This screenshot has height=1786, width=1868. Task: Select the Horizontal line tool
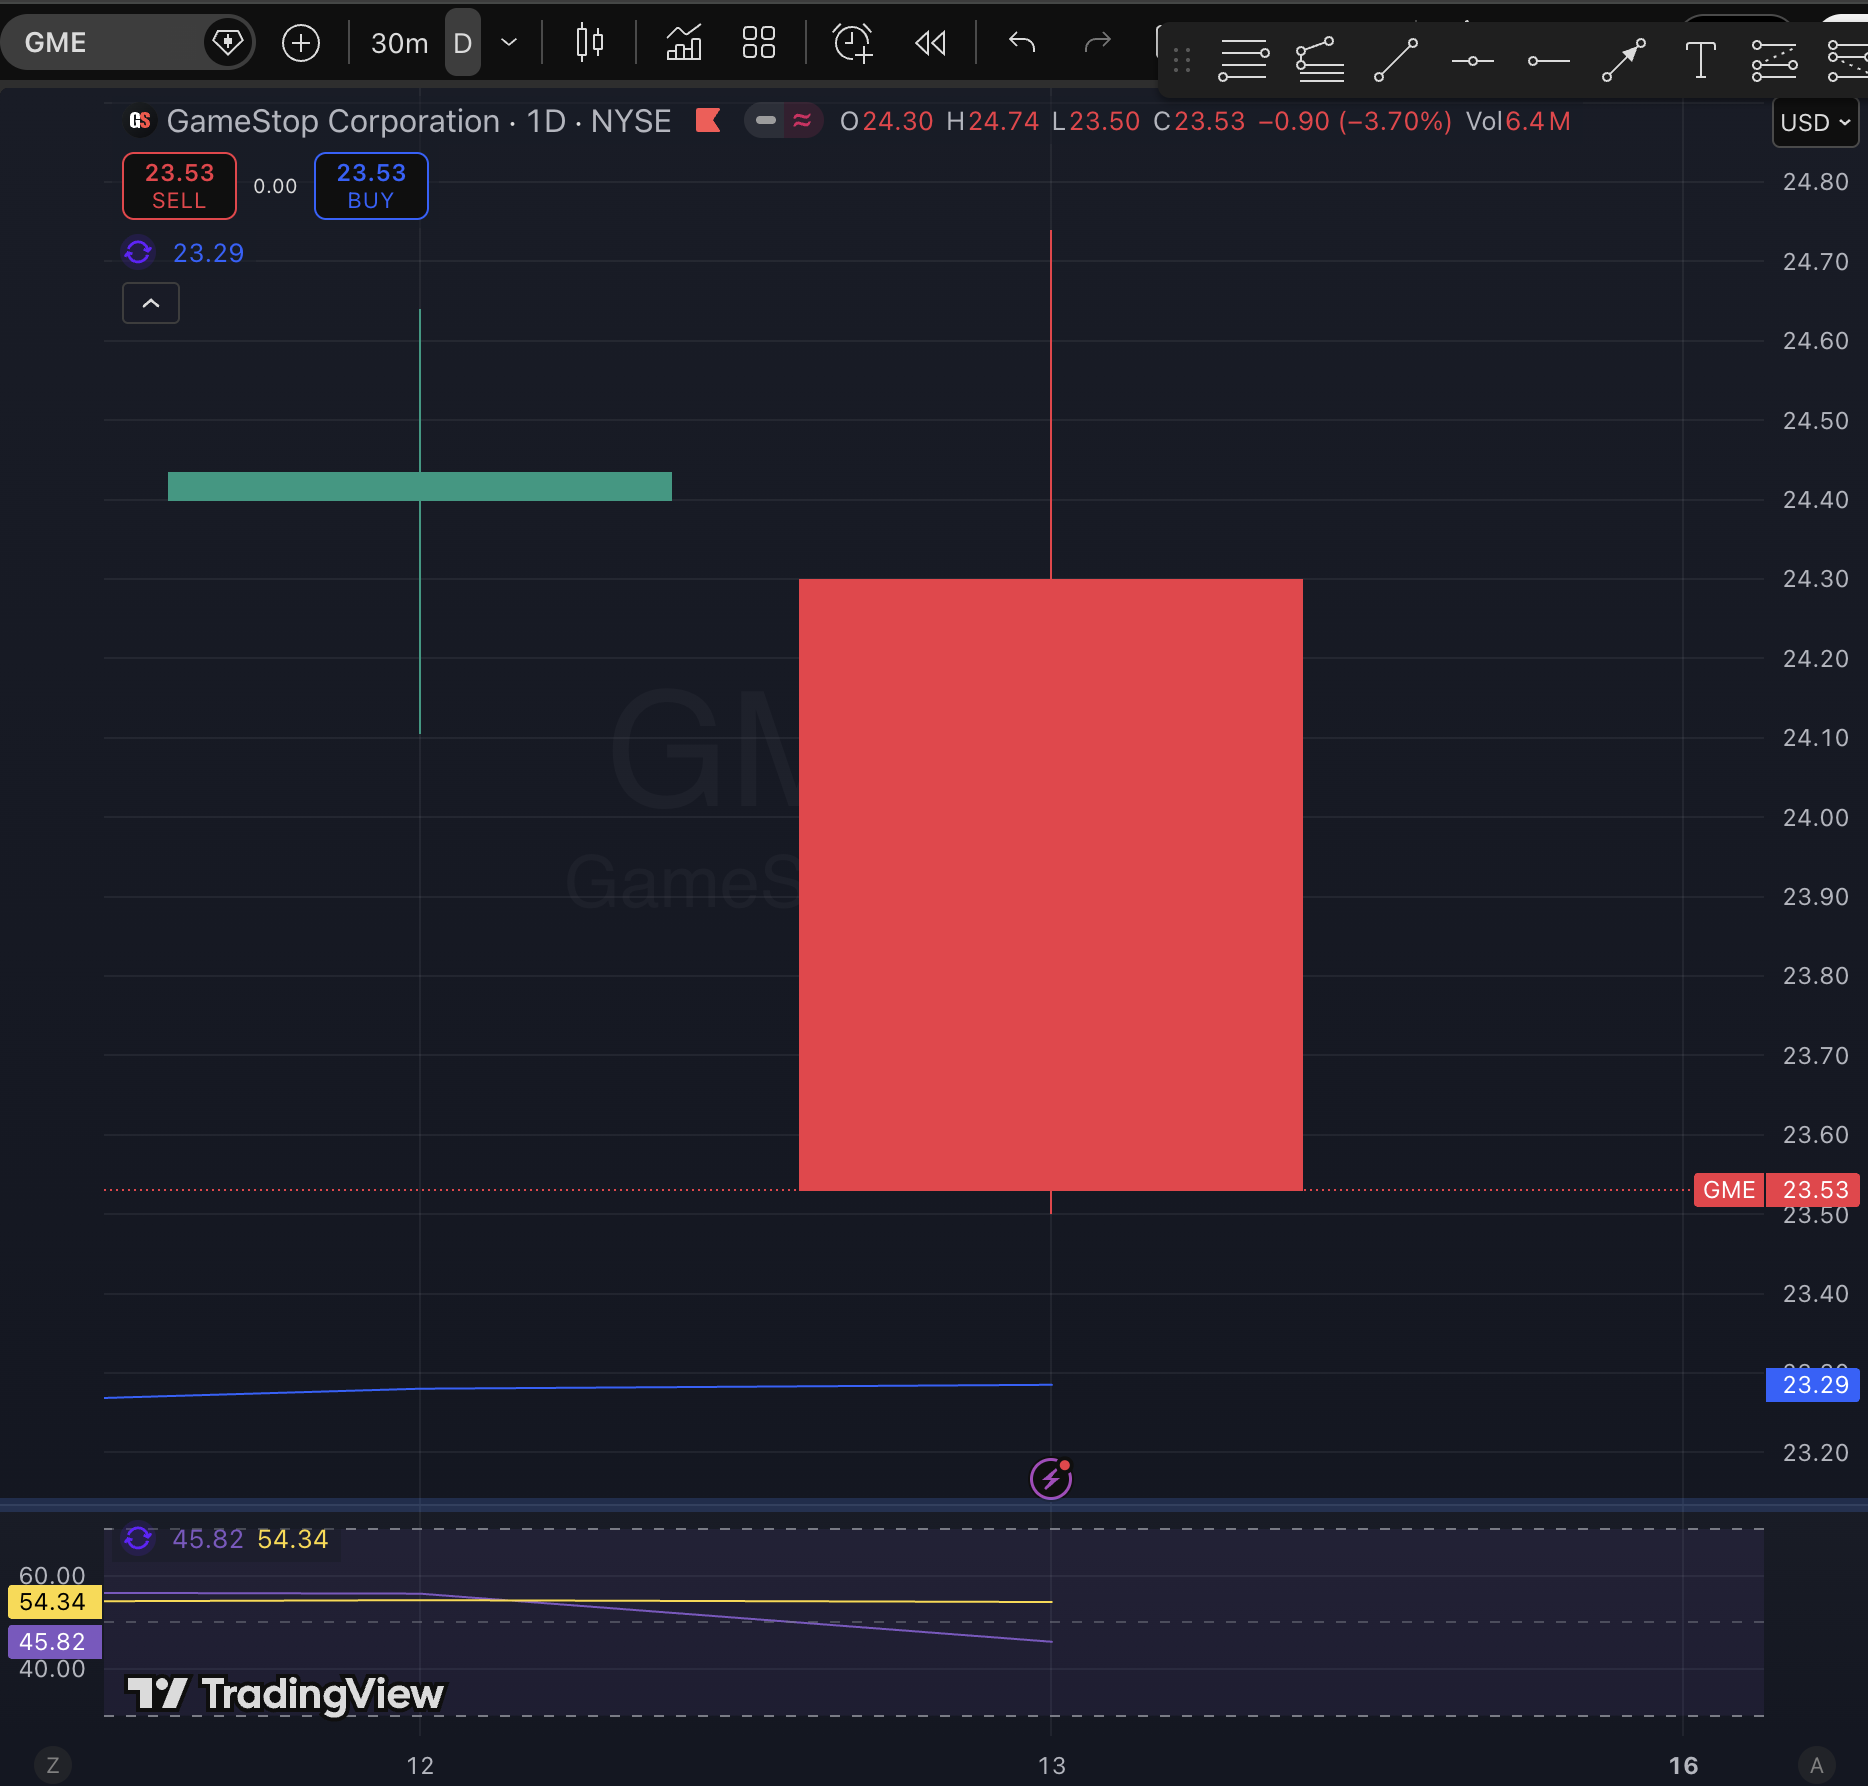click(1472, 61)
